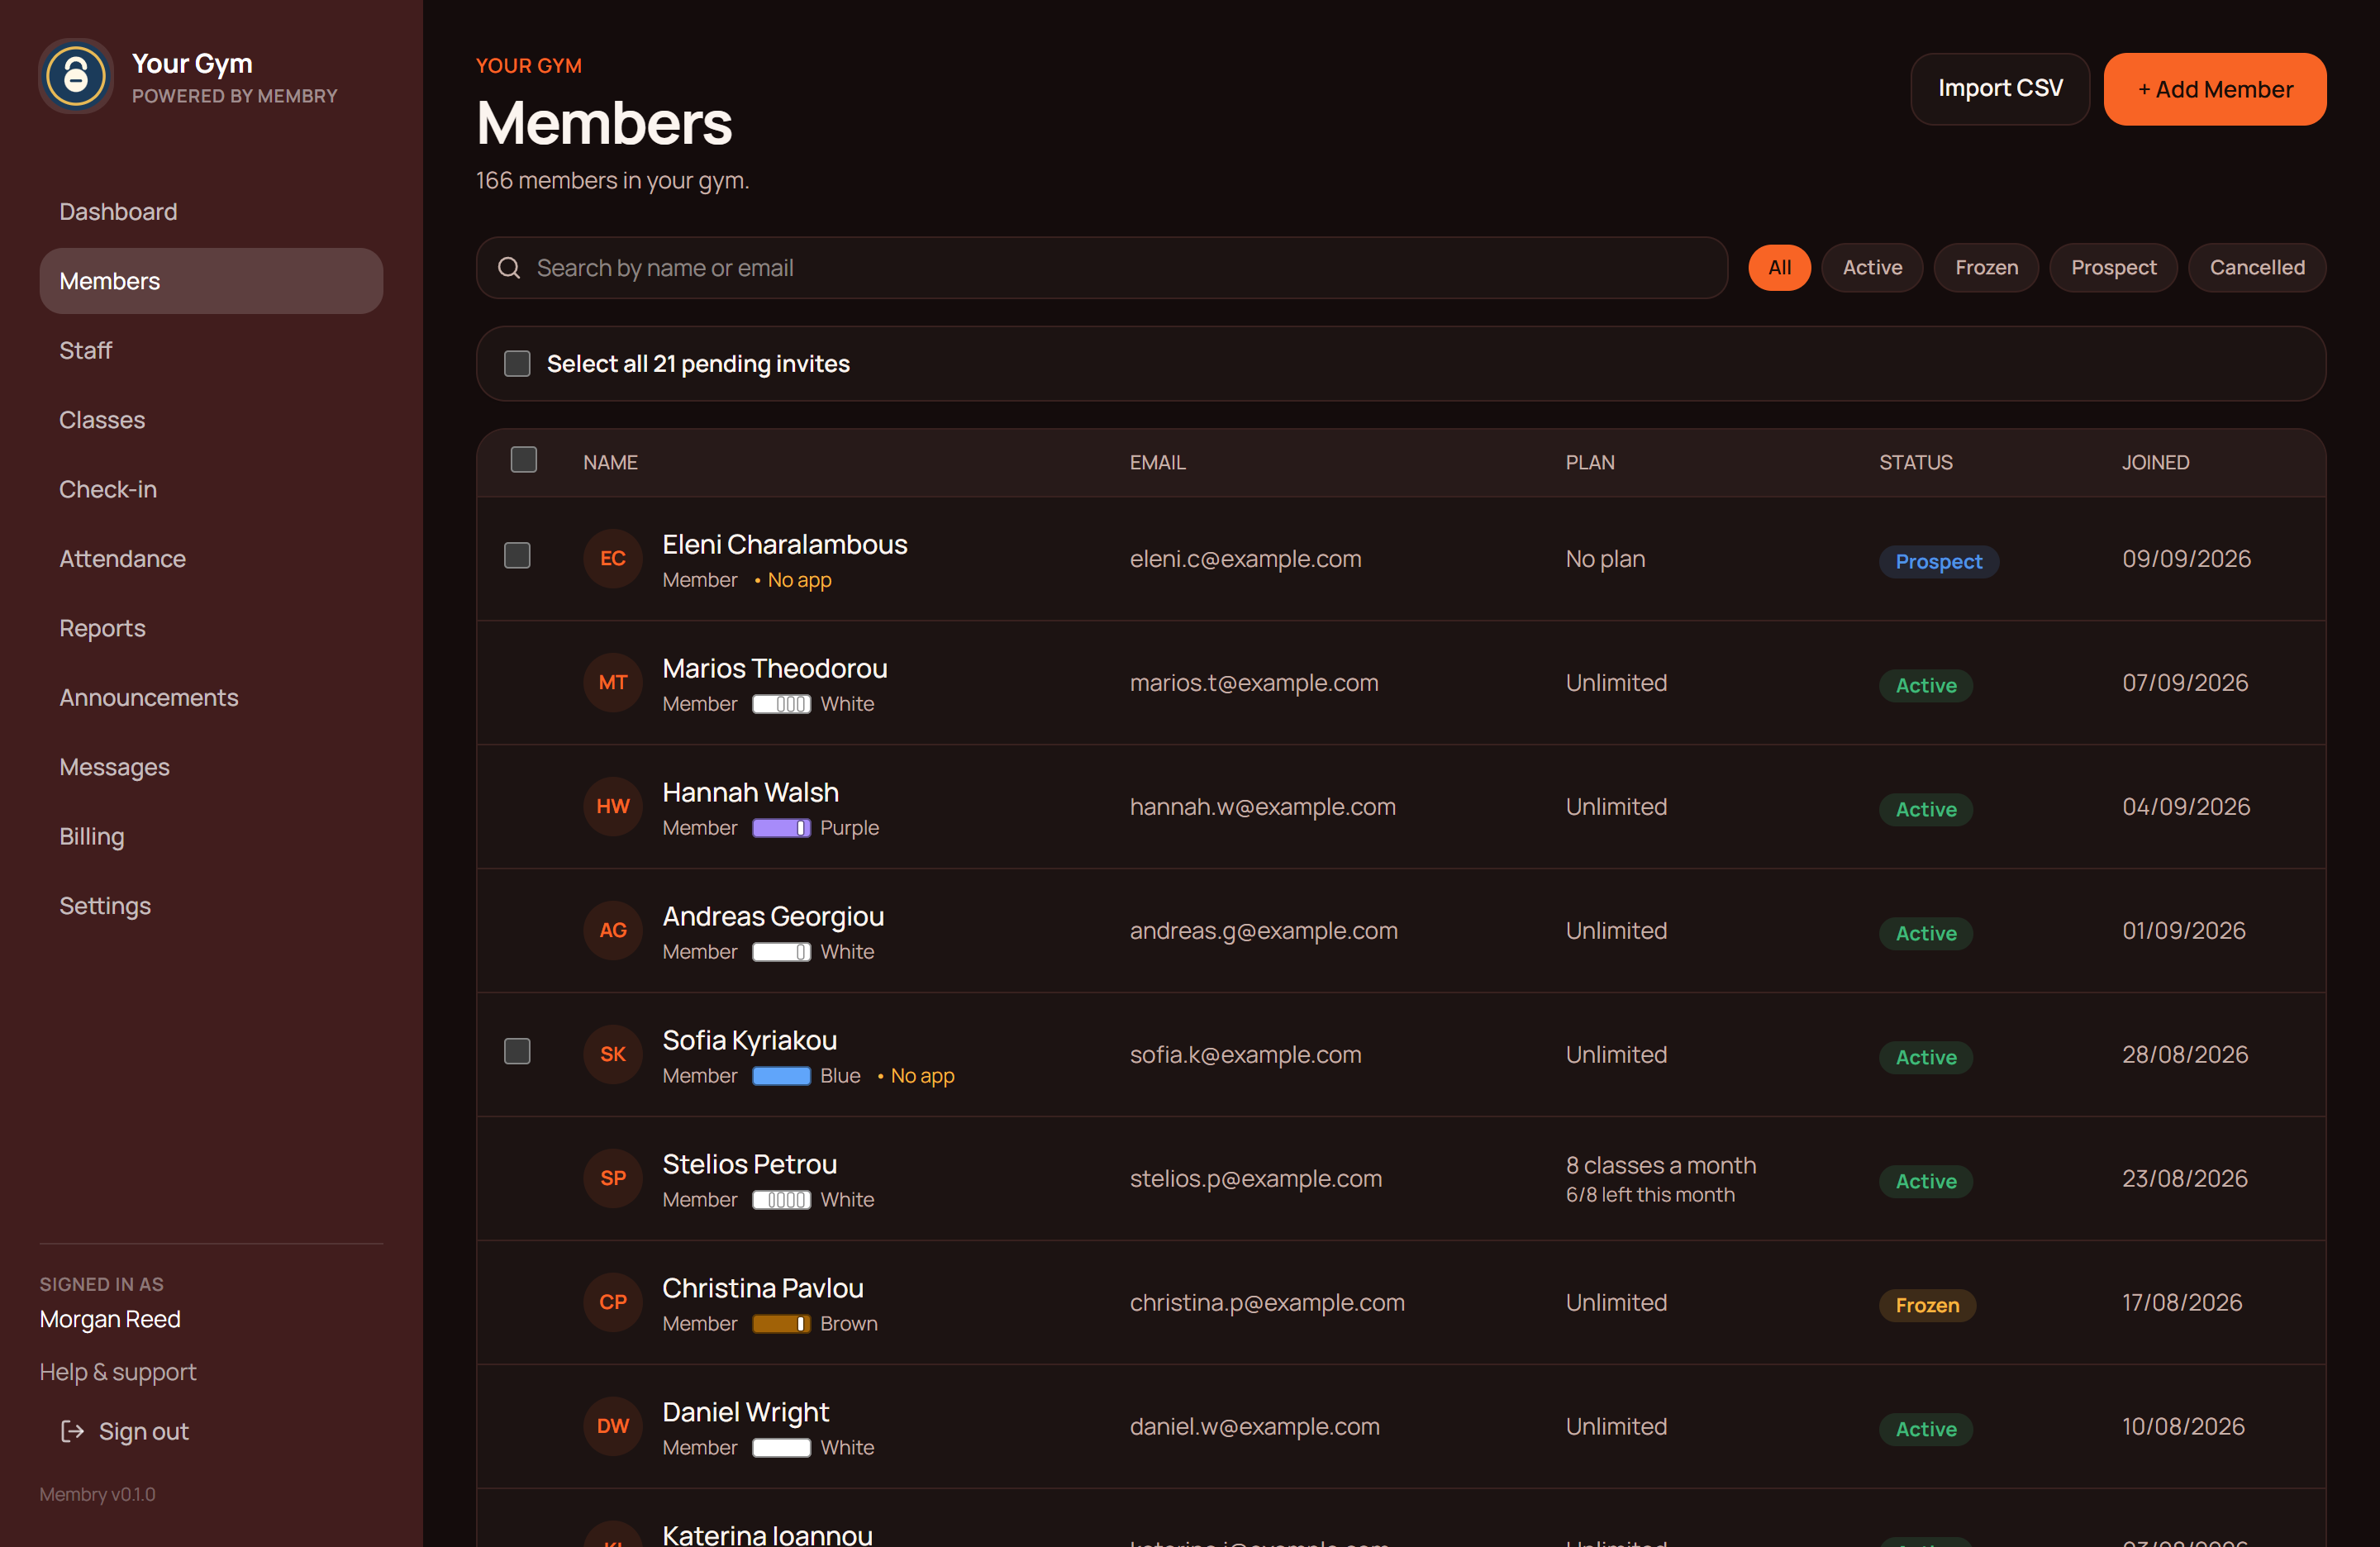The width and height of the screenshot is (2380, 1547).
Task: Go to Classes page
Action: tap(211, 420)
